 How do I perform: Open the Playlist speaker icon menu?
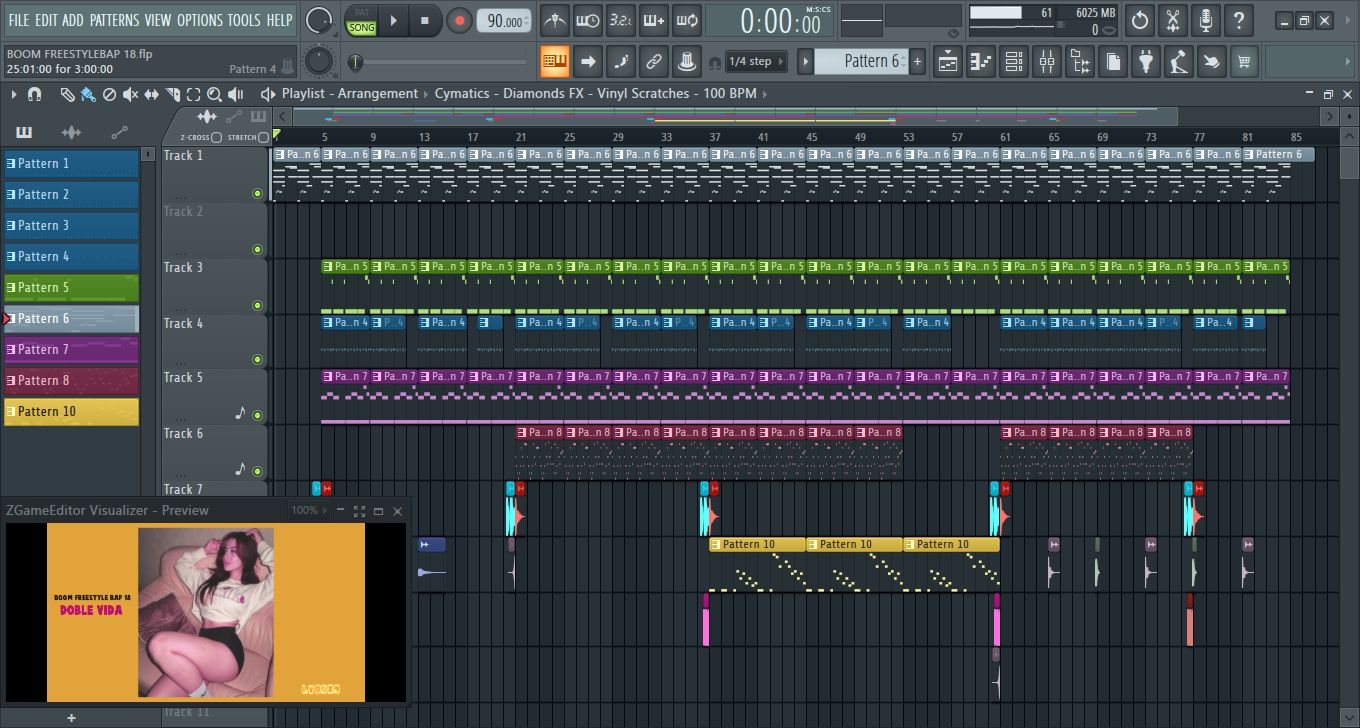[x=267, y=94]
